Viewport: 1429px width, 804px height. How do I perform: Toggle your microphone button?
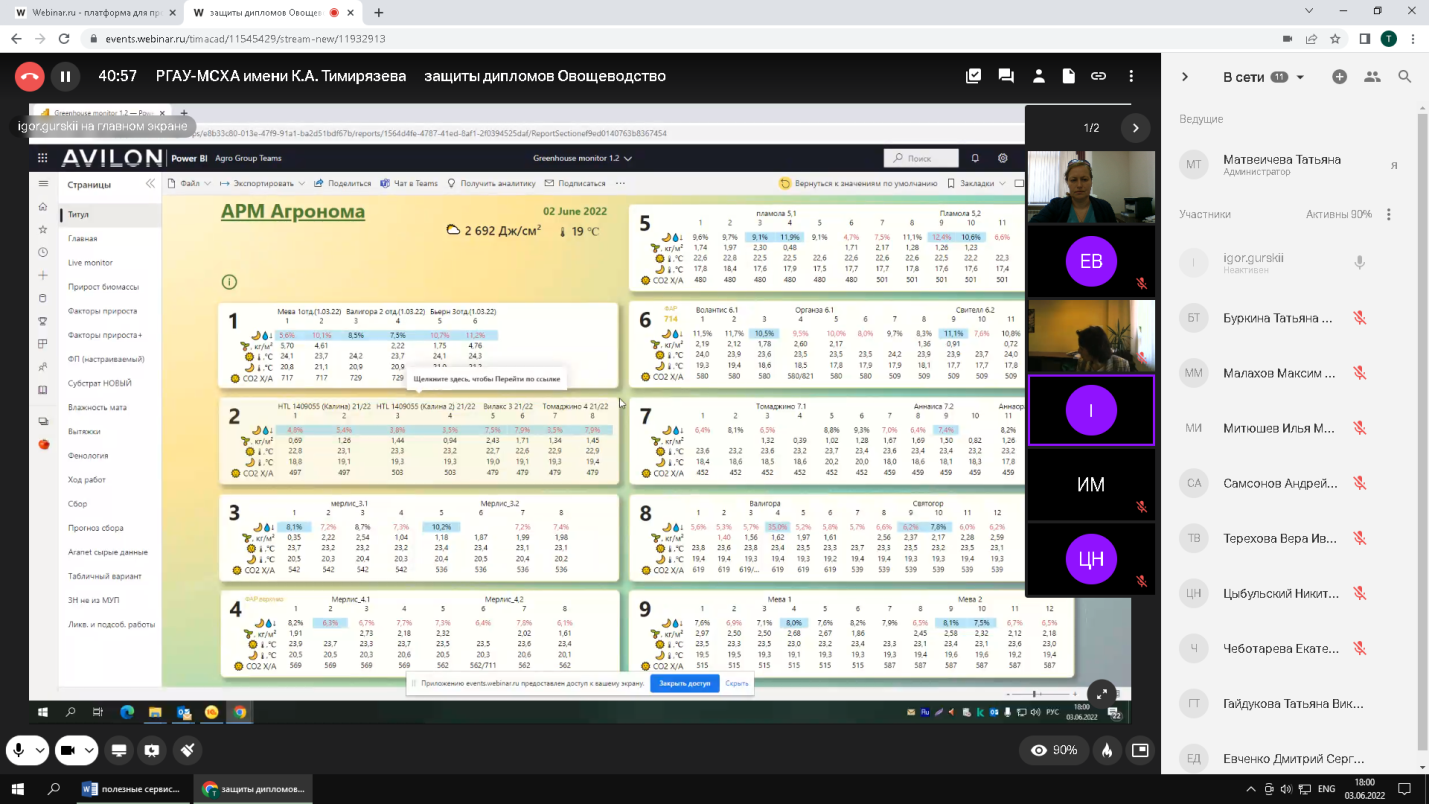pyautogui.click(x=18, y=750)
